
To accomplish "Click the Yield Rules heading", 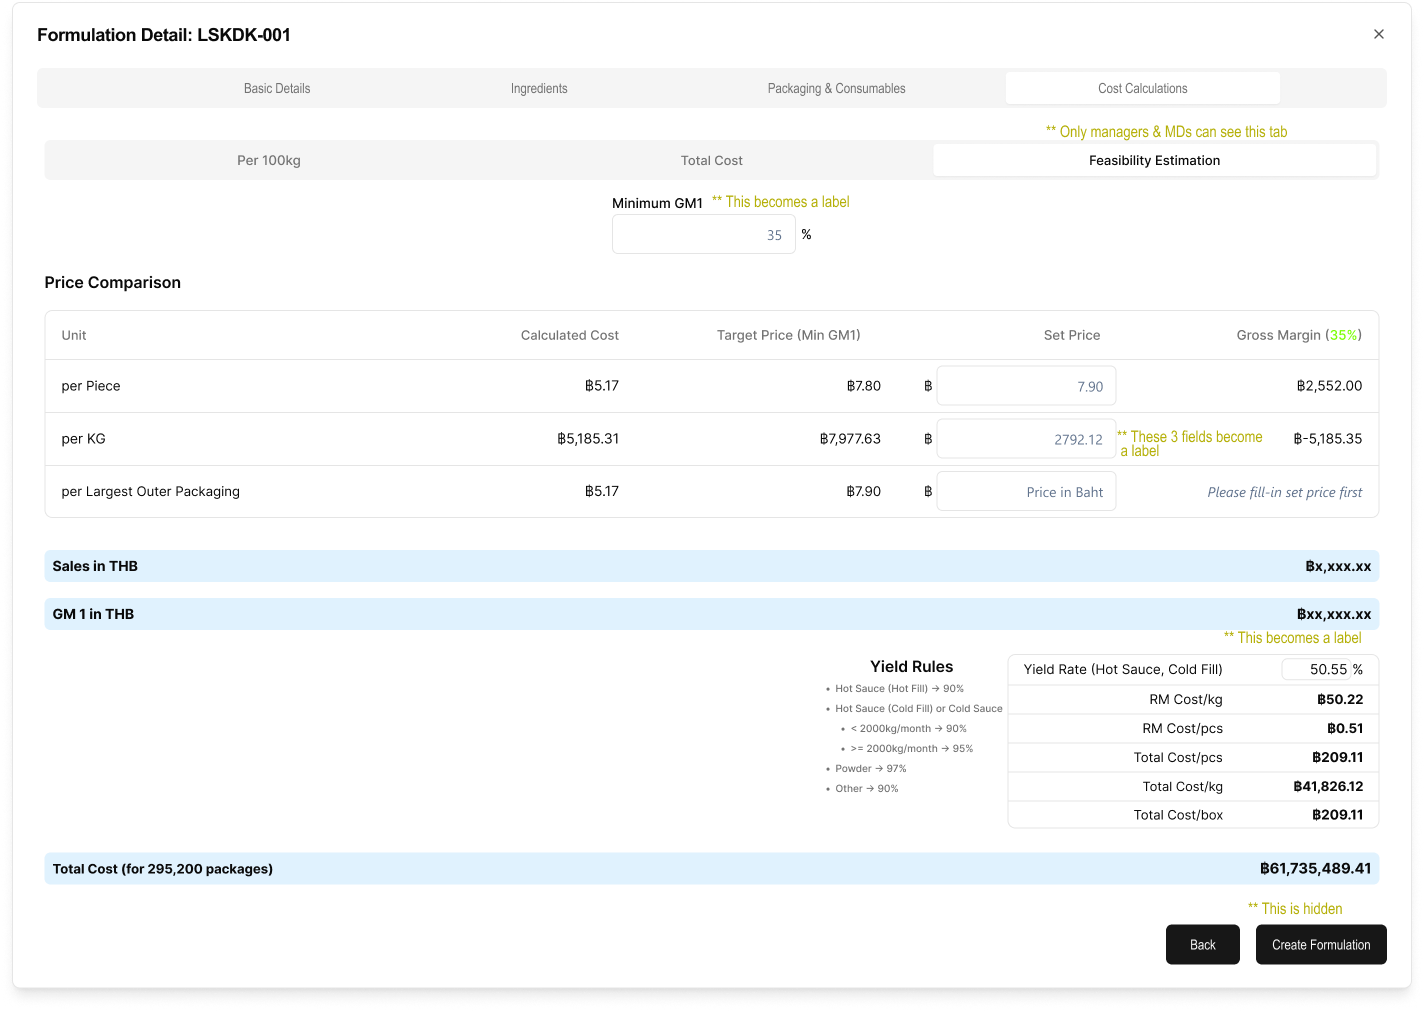I will pyautogui.click(x=911, y=666).
